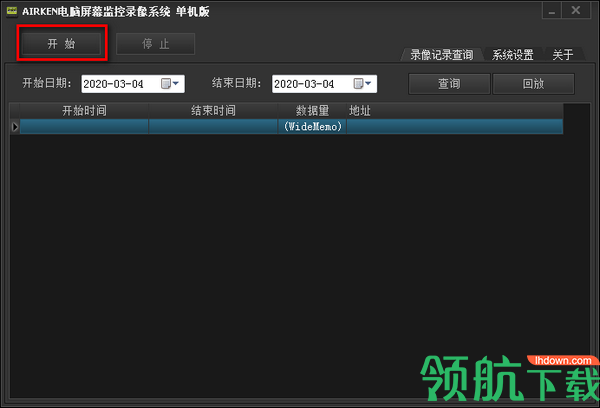The image size is (600, 408).
Task: Click the 开始时间 column header
Action: (x=84, y=111)
